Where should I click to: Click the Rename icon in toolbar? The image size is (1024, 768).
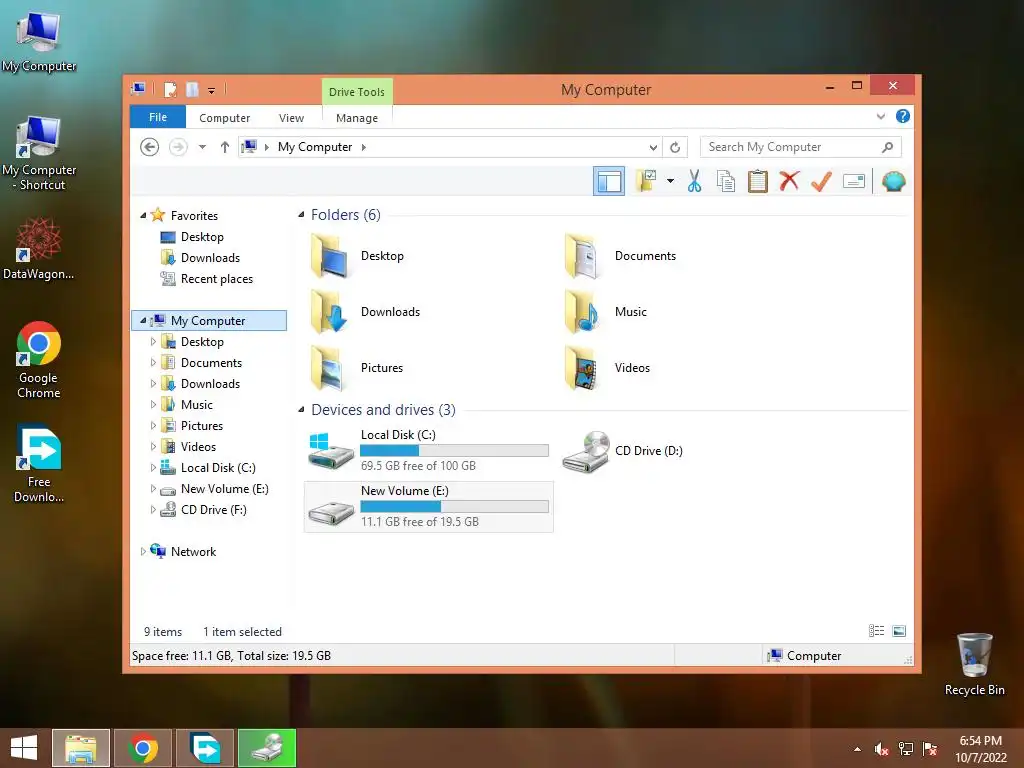[854, 181]
